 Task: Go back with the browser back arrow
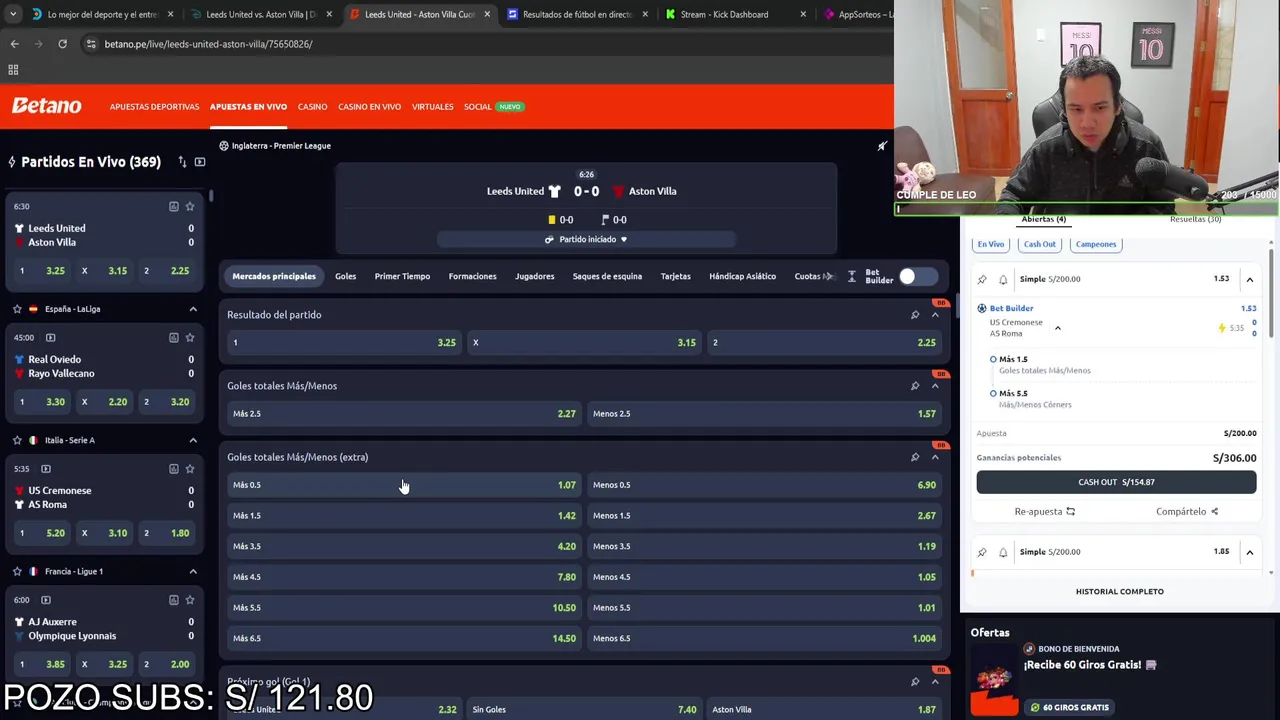tap(14, 44)
